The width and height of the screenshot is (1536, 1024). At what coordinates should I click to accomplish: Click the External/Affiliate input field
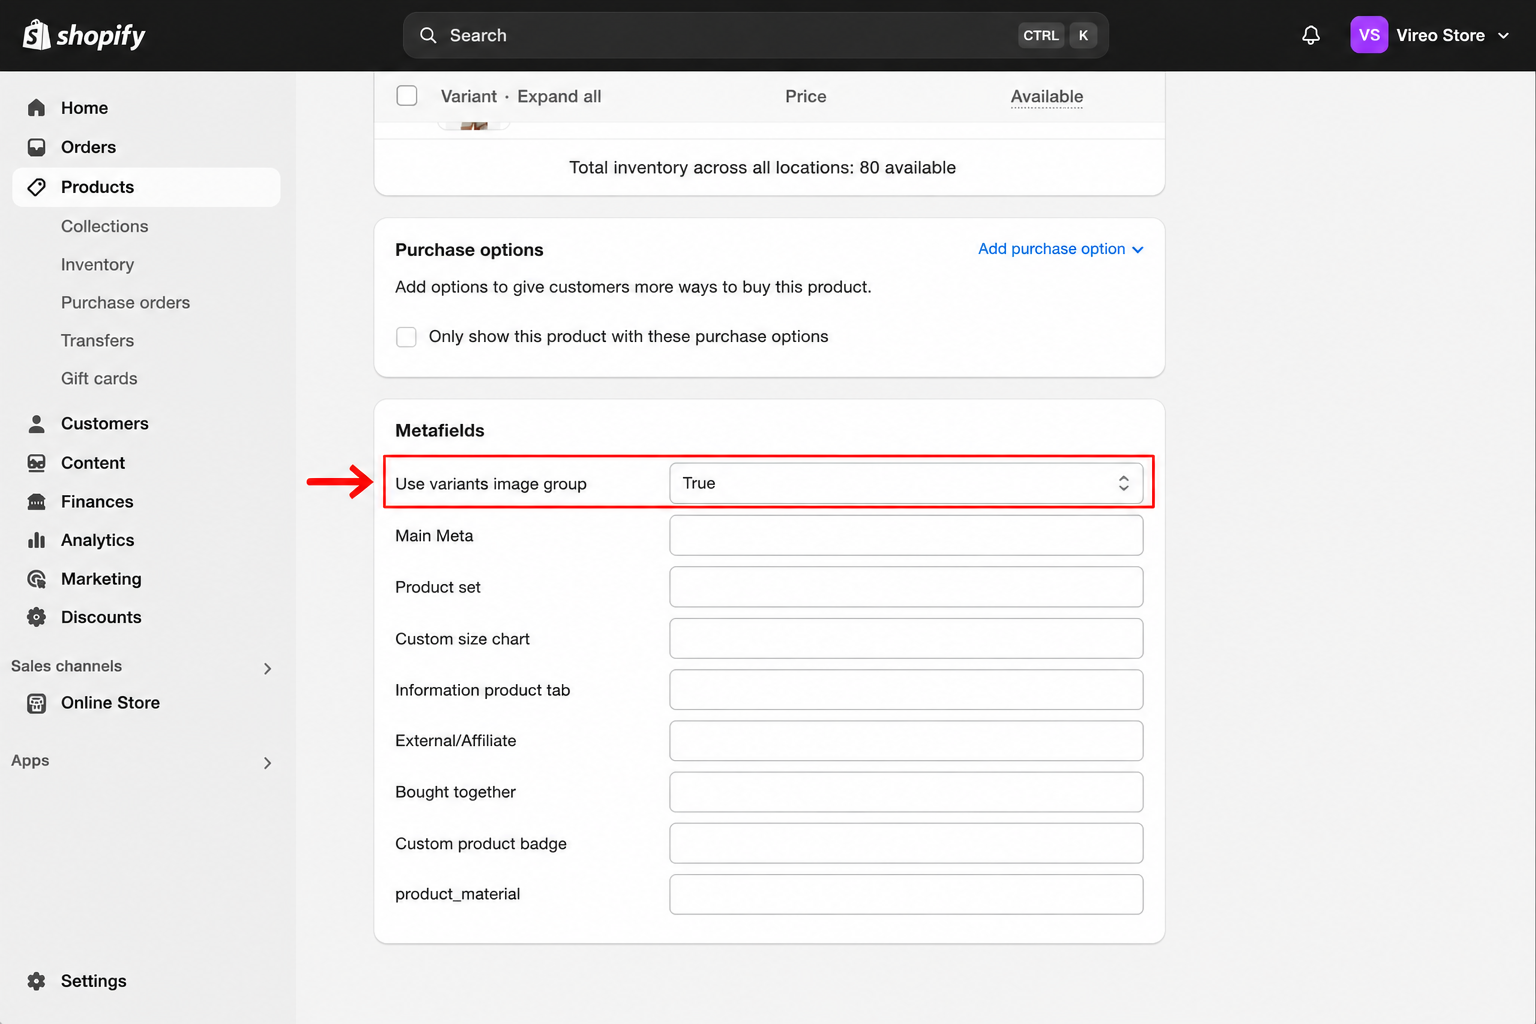[x=906, y=741]
